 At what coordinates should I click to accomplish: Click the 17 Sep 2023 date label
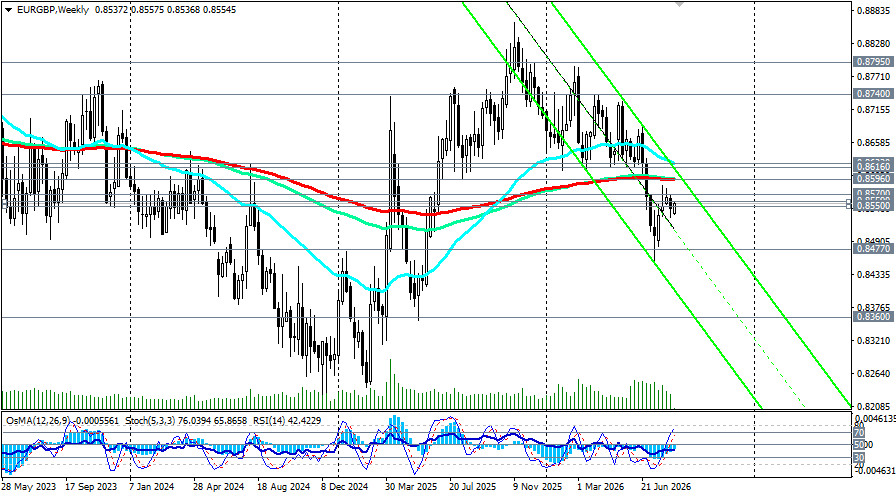(91, 487)
